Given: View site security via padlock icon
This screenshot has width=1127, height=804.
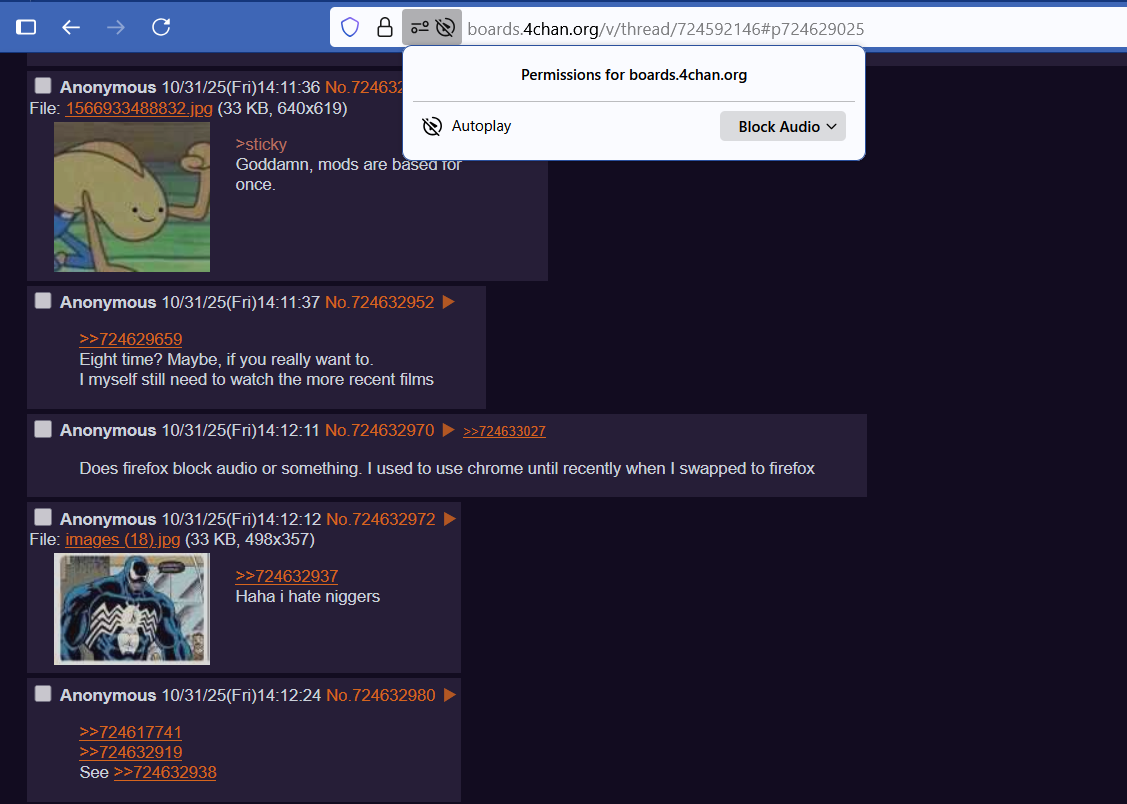Looking at the screenshot, I should tap(385, 28).
